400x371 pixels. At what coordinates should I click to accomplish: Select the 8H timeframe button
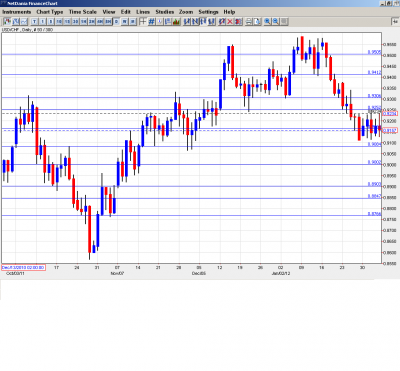click(x=108, y=22)
